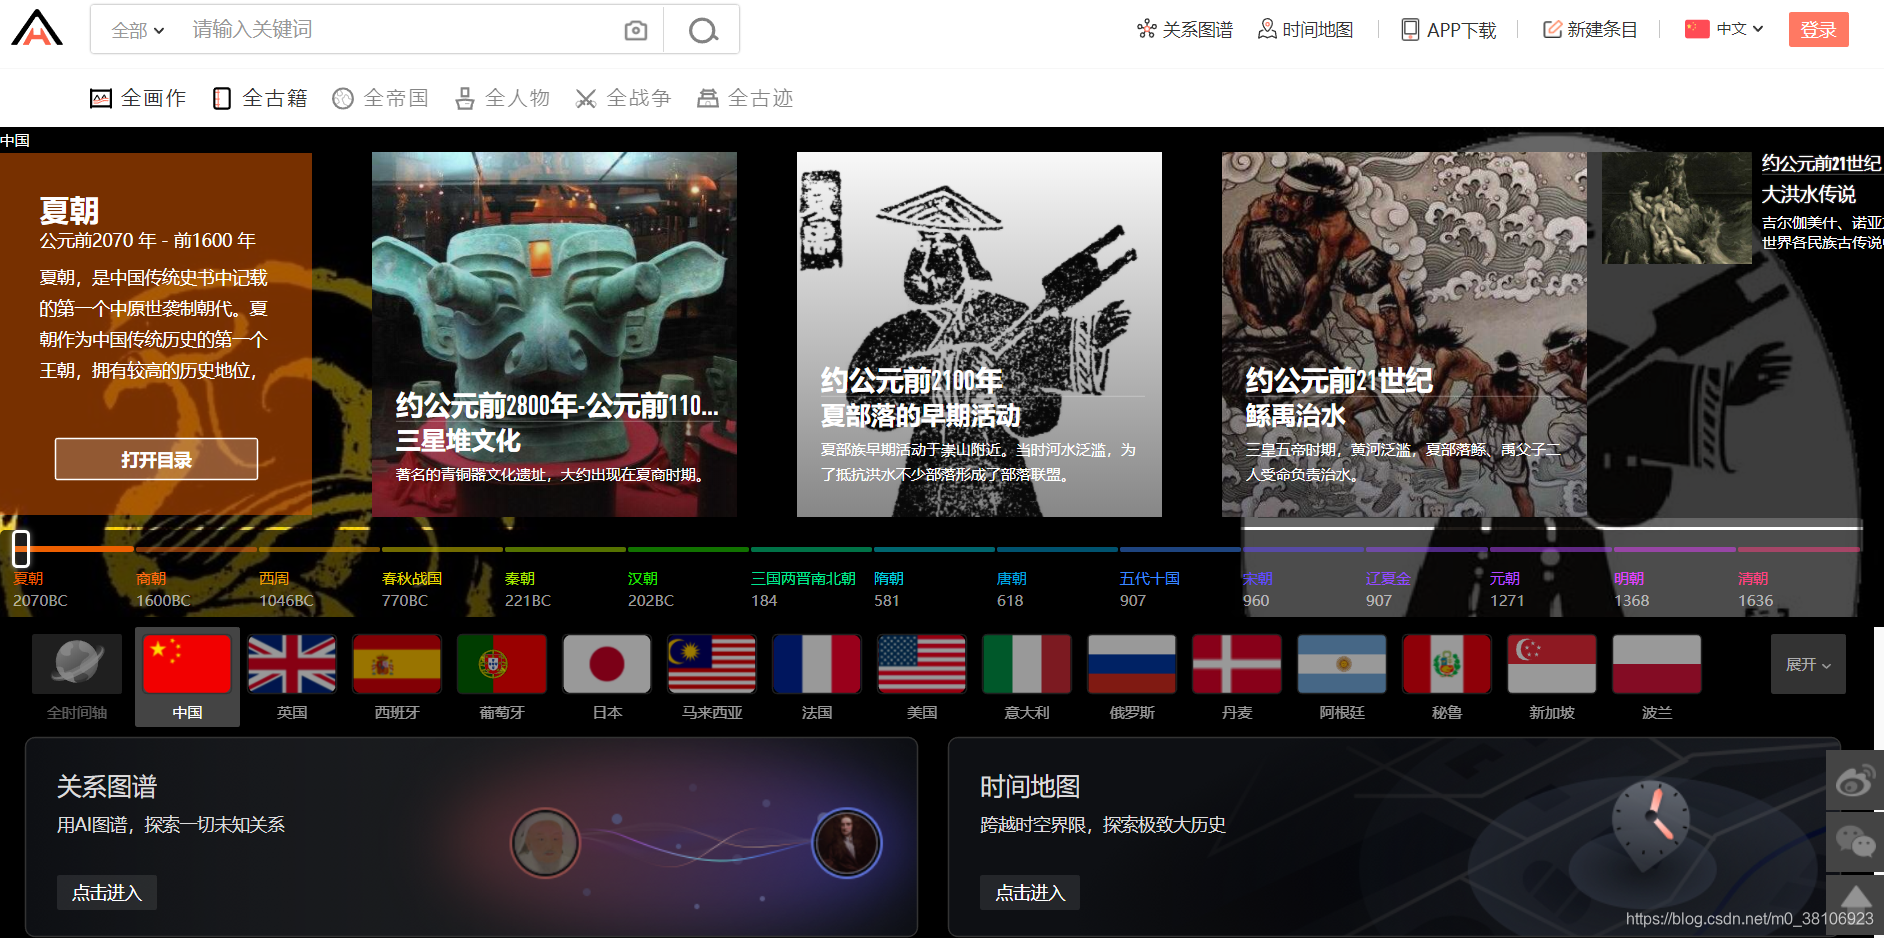Select the 俄罗斯 flag icon
Screen dimensions: 1884x938
coord(1132,664)
